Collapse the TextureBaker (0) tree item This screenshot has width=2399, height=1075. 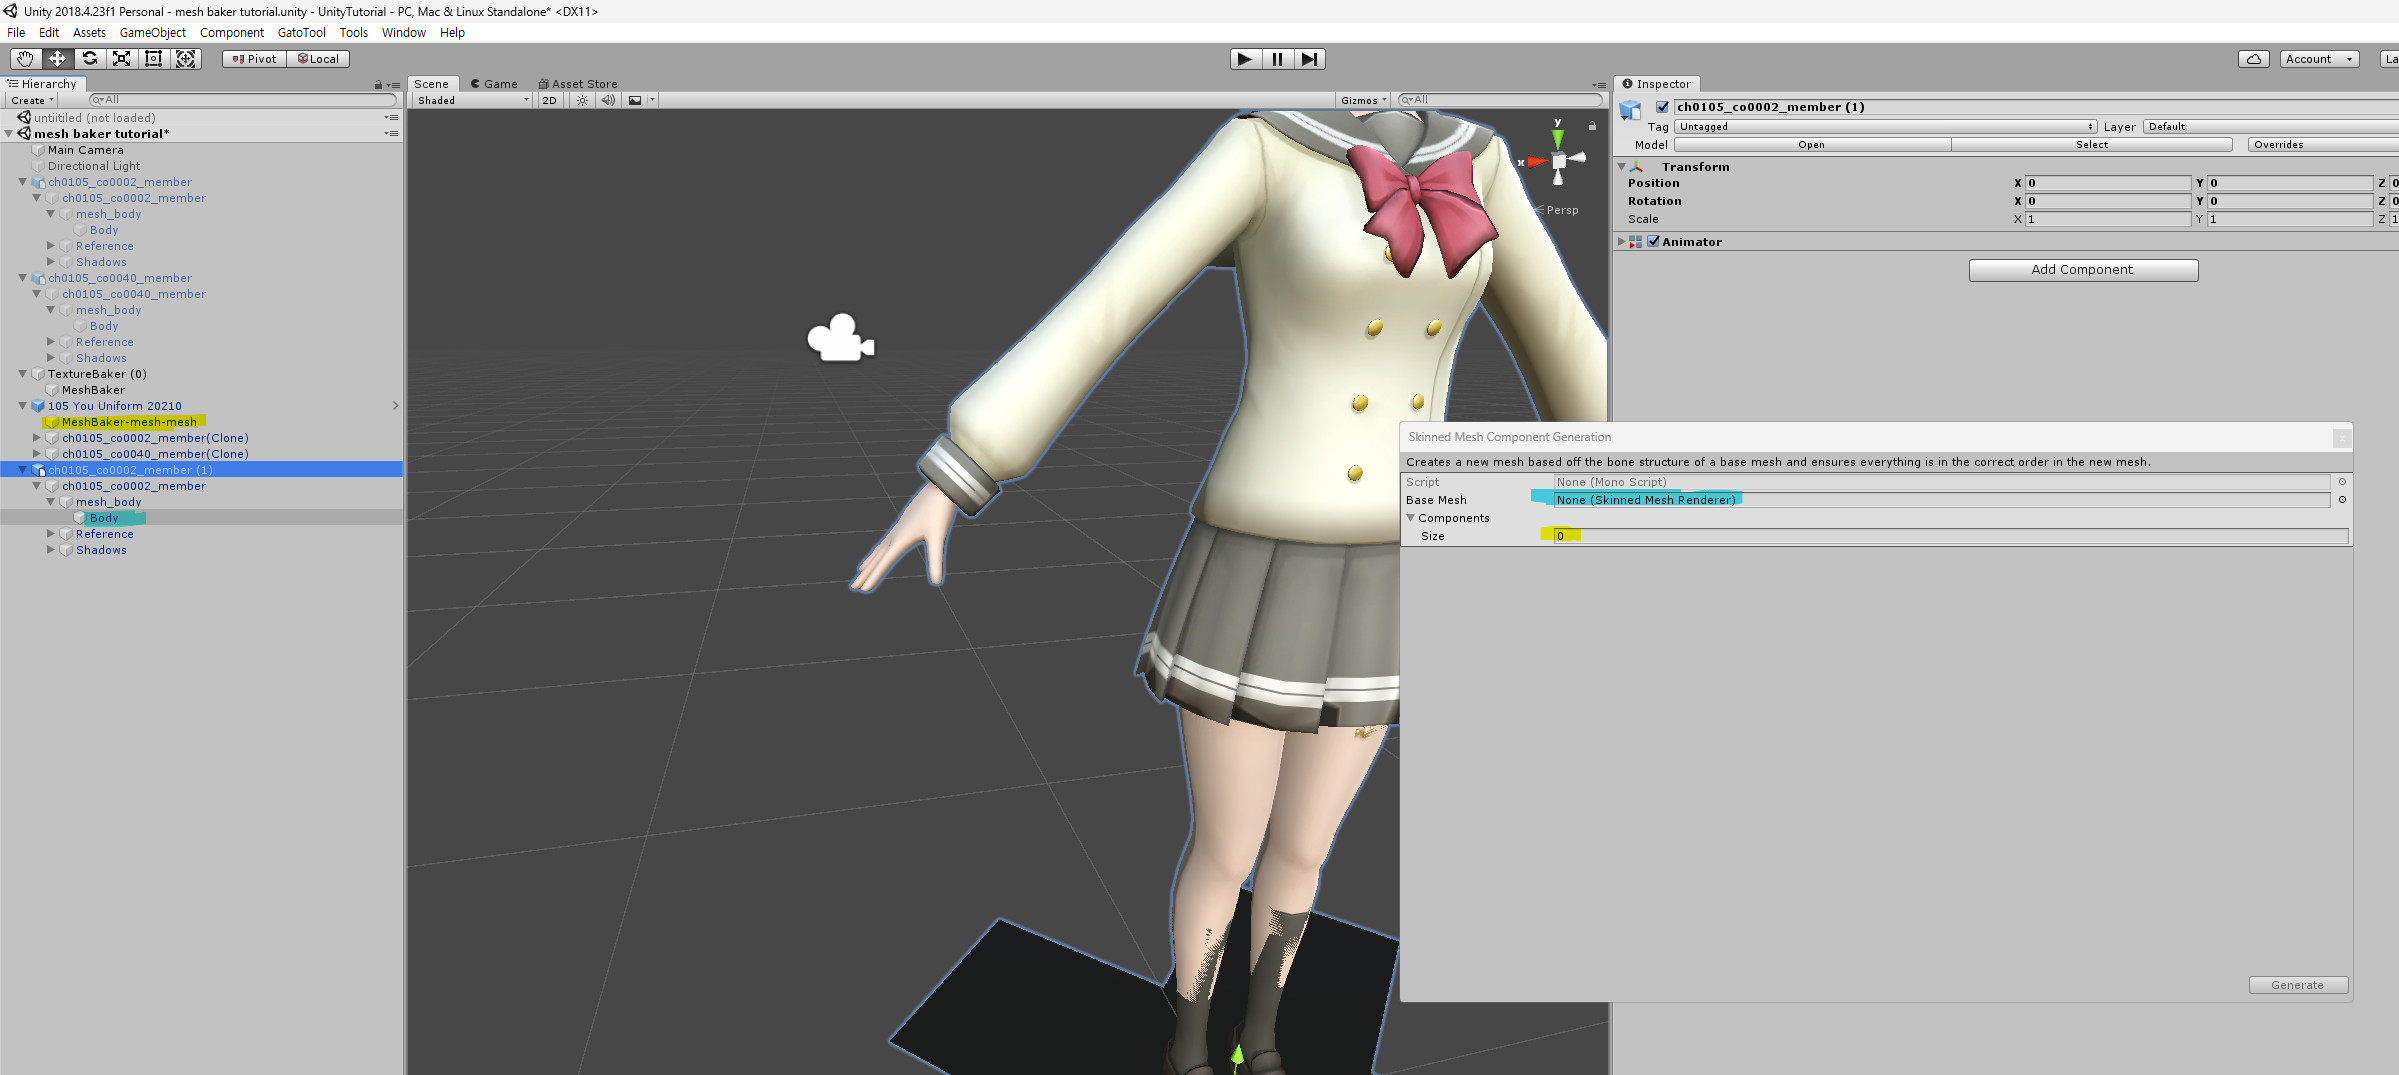coord(22,374)
